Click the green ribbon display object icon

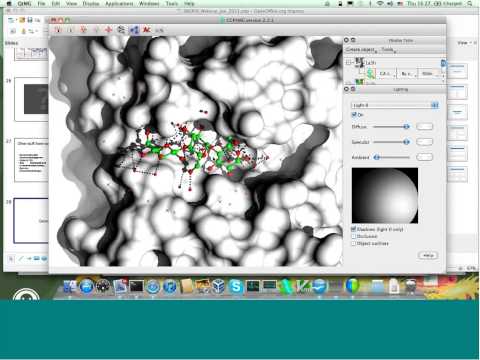(371, 73)
